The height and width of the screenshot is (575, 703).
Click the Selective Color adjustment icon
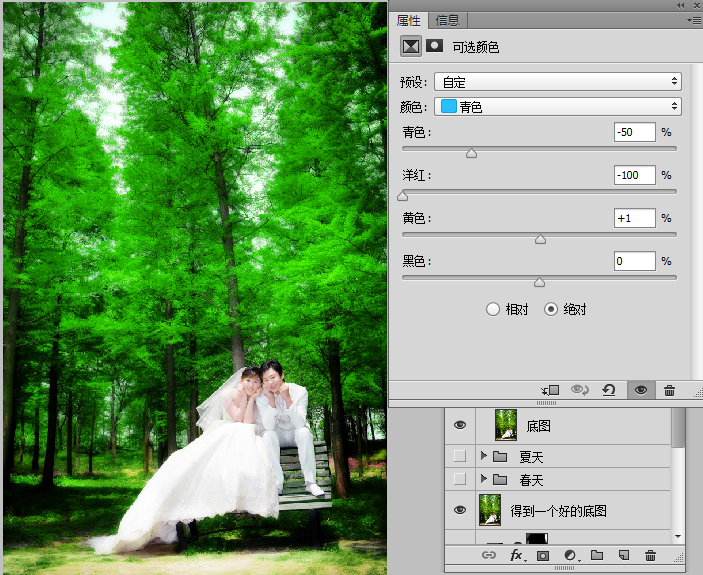coord(411,46)
